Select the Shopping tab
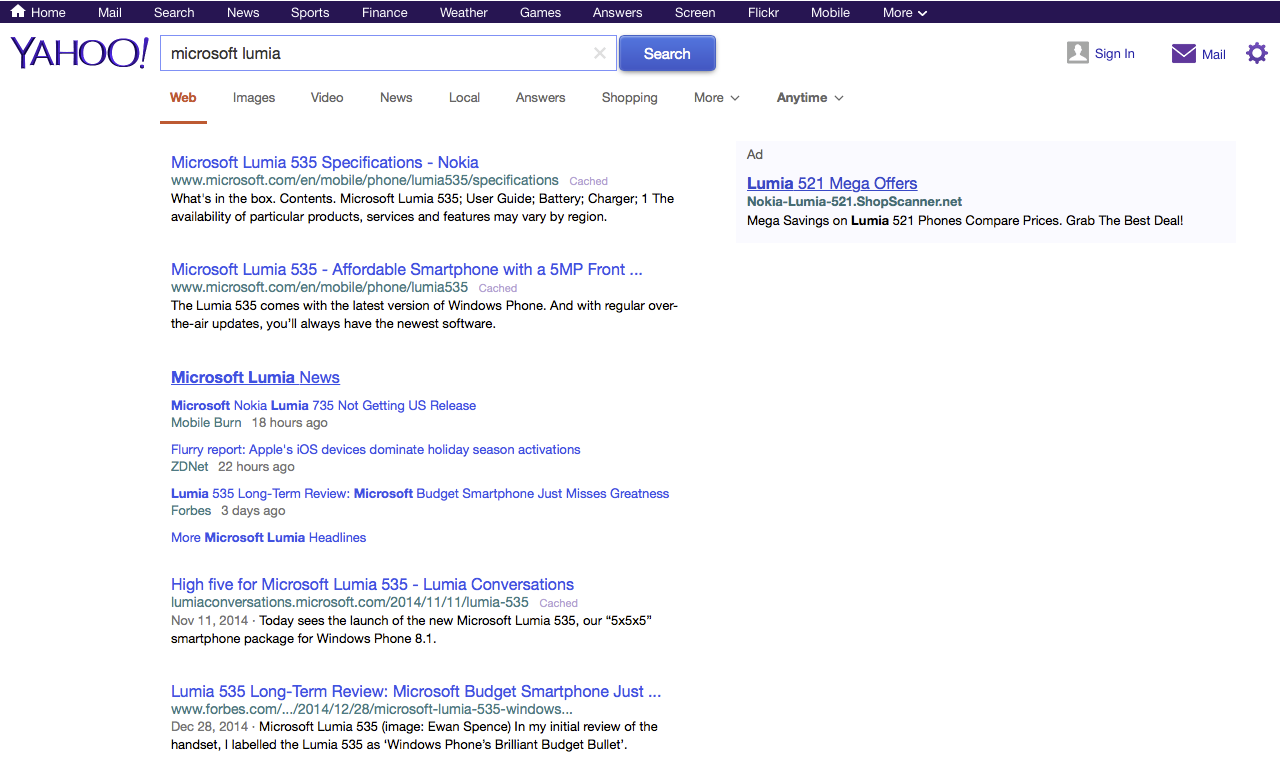The width and height of the screenshot is (1280, 762). pyautogui.click(x=629, y=98)
